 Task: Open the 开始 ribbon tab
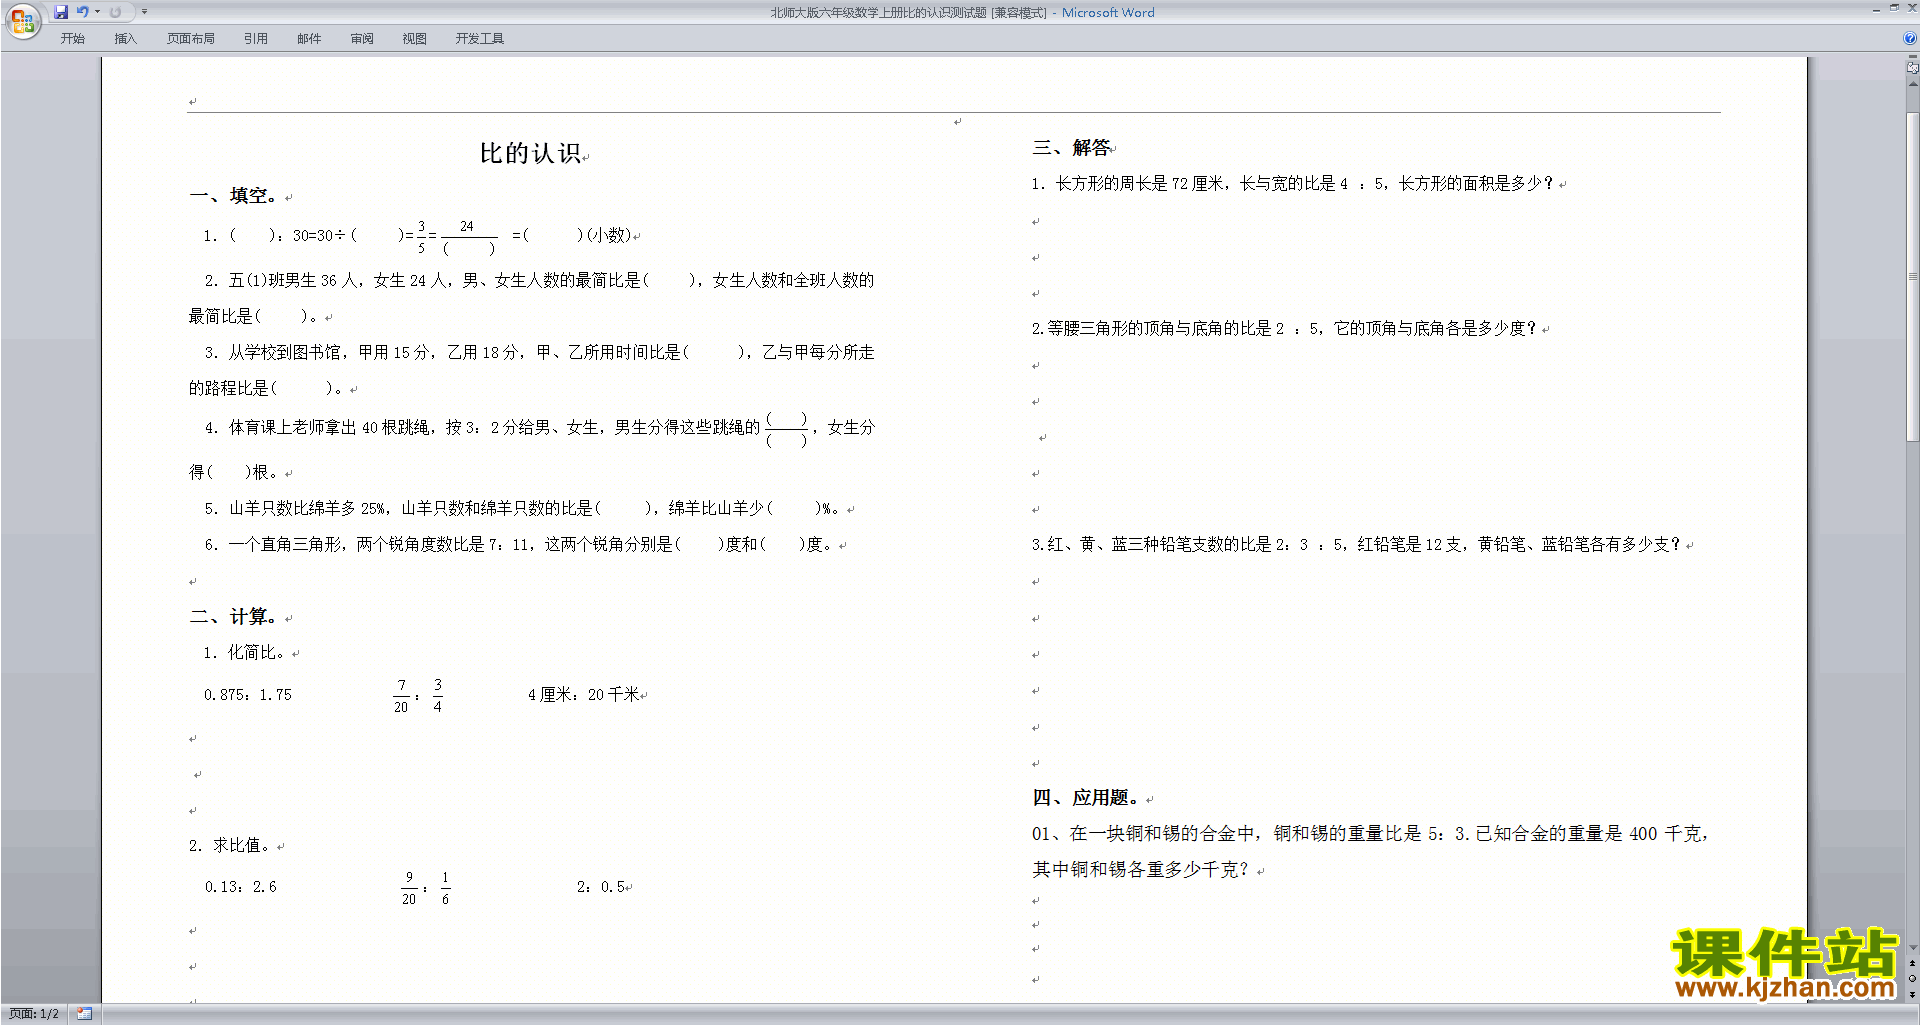(x=73, y=38)
